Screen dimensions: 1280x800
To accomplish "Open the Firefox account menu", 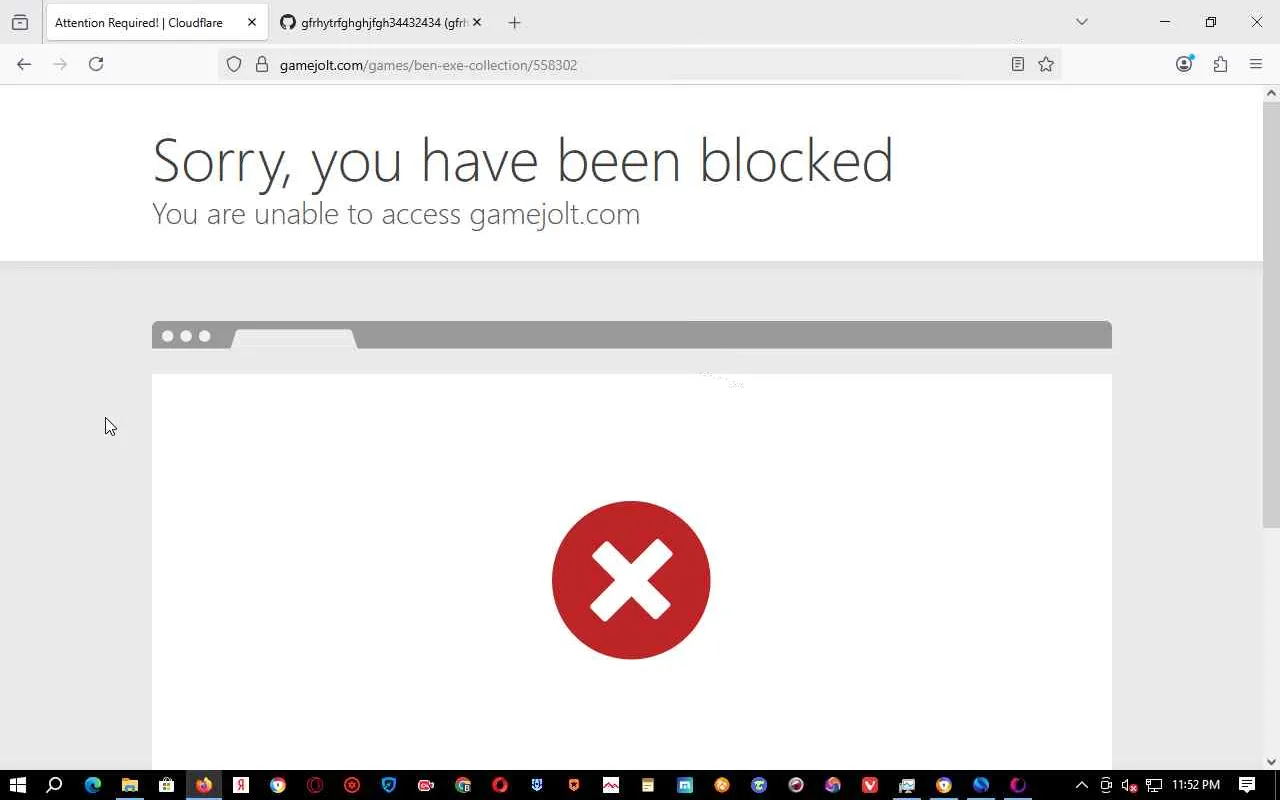I will coord(1184,64).
